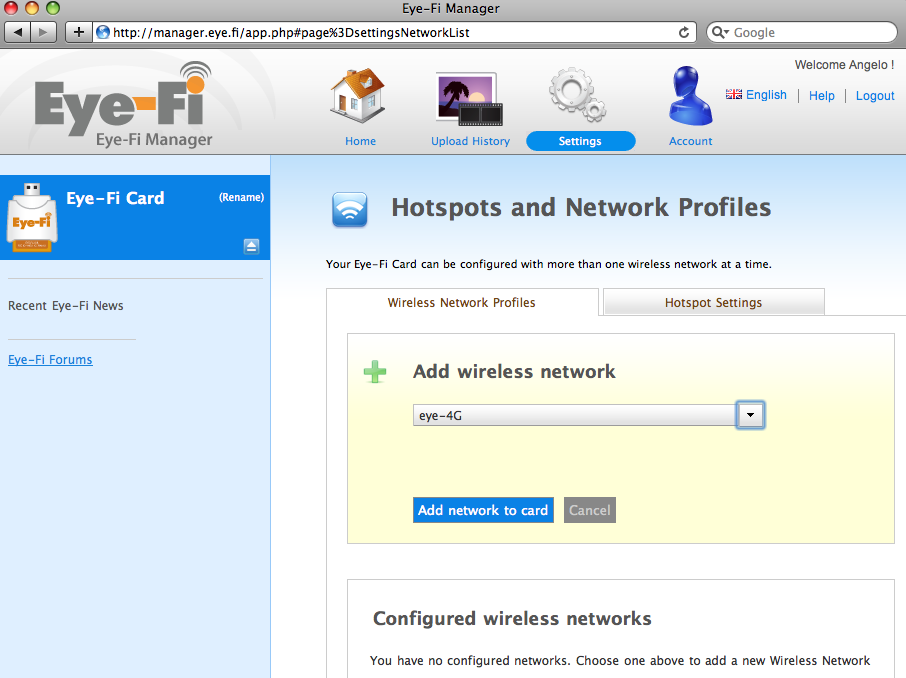Image resolution: width=906 pixels, height=678 pixels.
Task: Click the Welcome Angelo greeting text
Action: 844,65
